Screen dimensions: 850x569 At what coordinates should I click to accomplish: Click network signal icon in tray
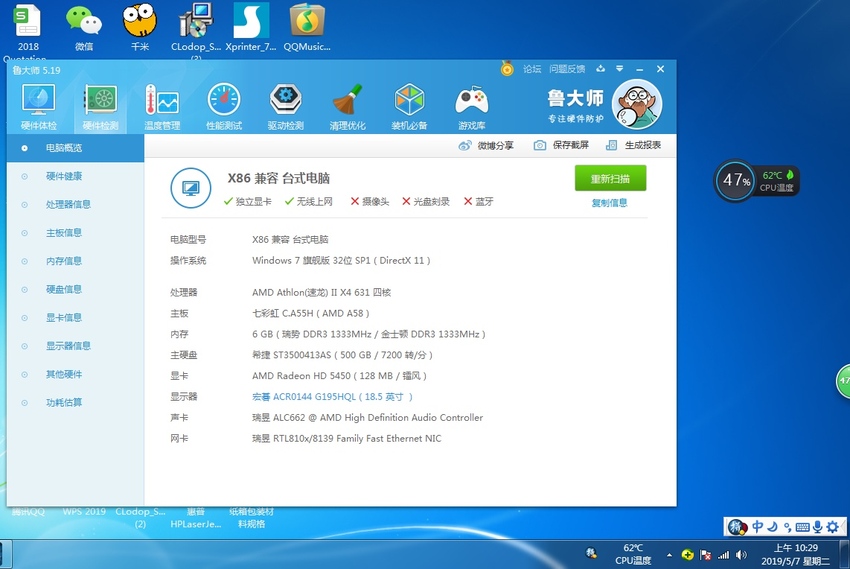pos(723,555)
